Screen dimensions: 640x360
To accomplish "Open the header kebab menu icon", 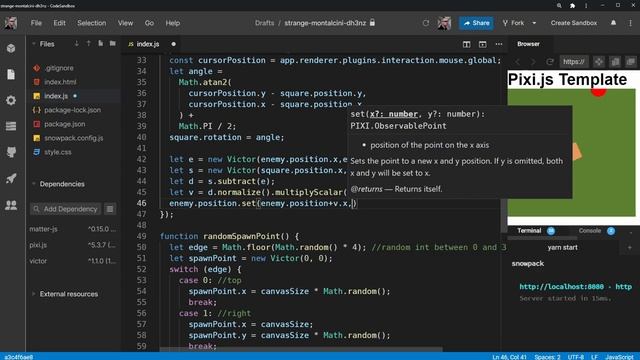I will pos(630,23).
